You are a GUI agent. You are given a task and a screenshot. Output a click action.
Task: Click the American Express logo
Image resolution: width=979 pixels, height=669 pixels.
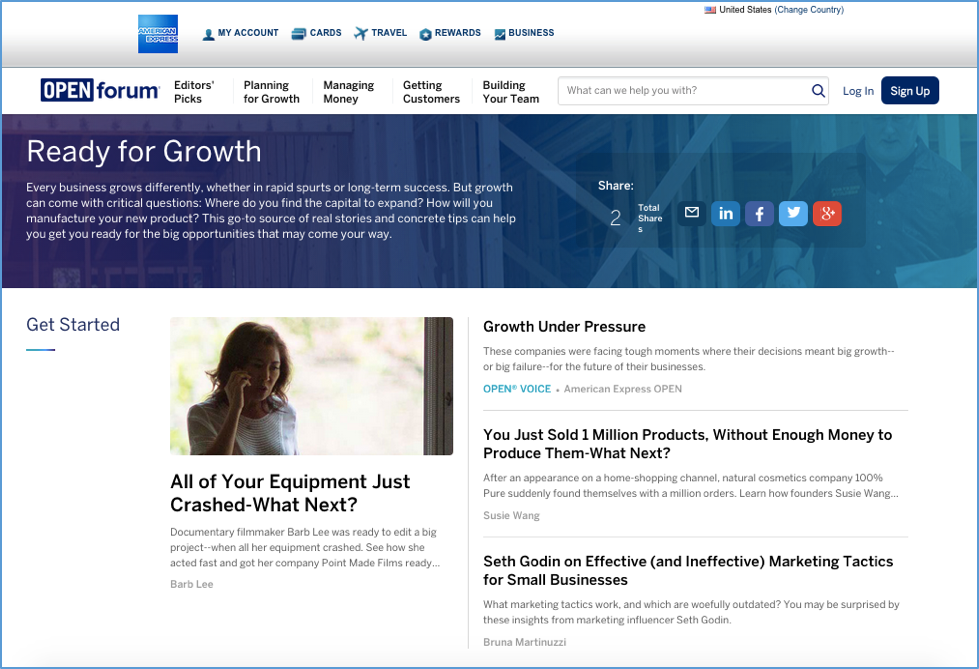pyautogui.click(x=157, y=33)
